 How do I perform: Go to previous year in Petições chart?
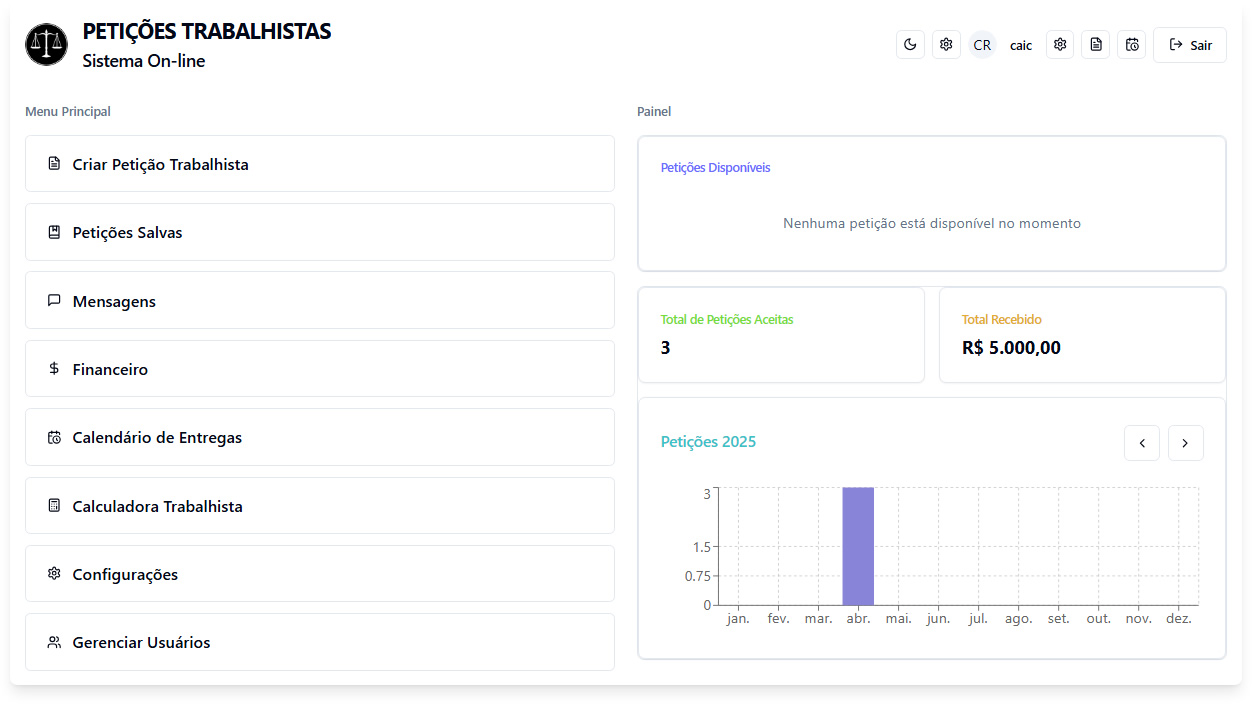point(1142,443)
